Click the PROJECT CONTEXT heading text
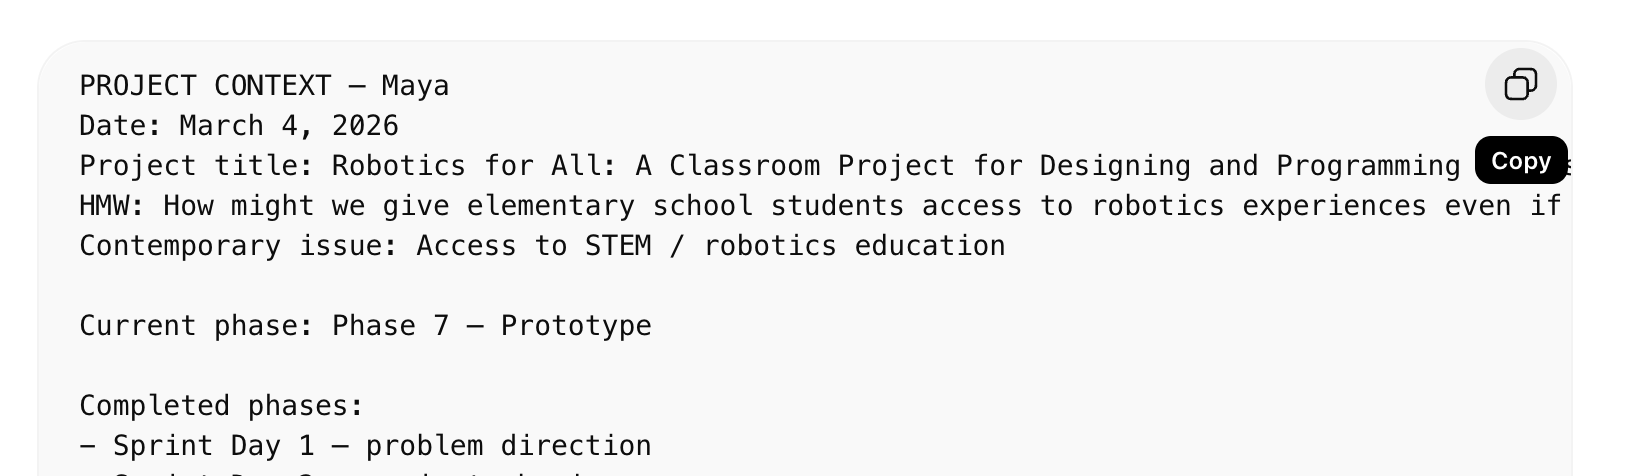 coord(205,86)
